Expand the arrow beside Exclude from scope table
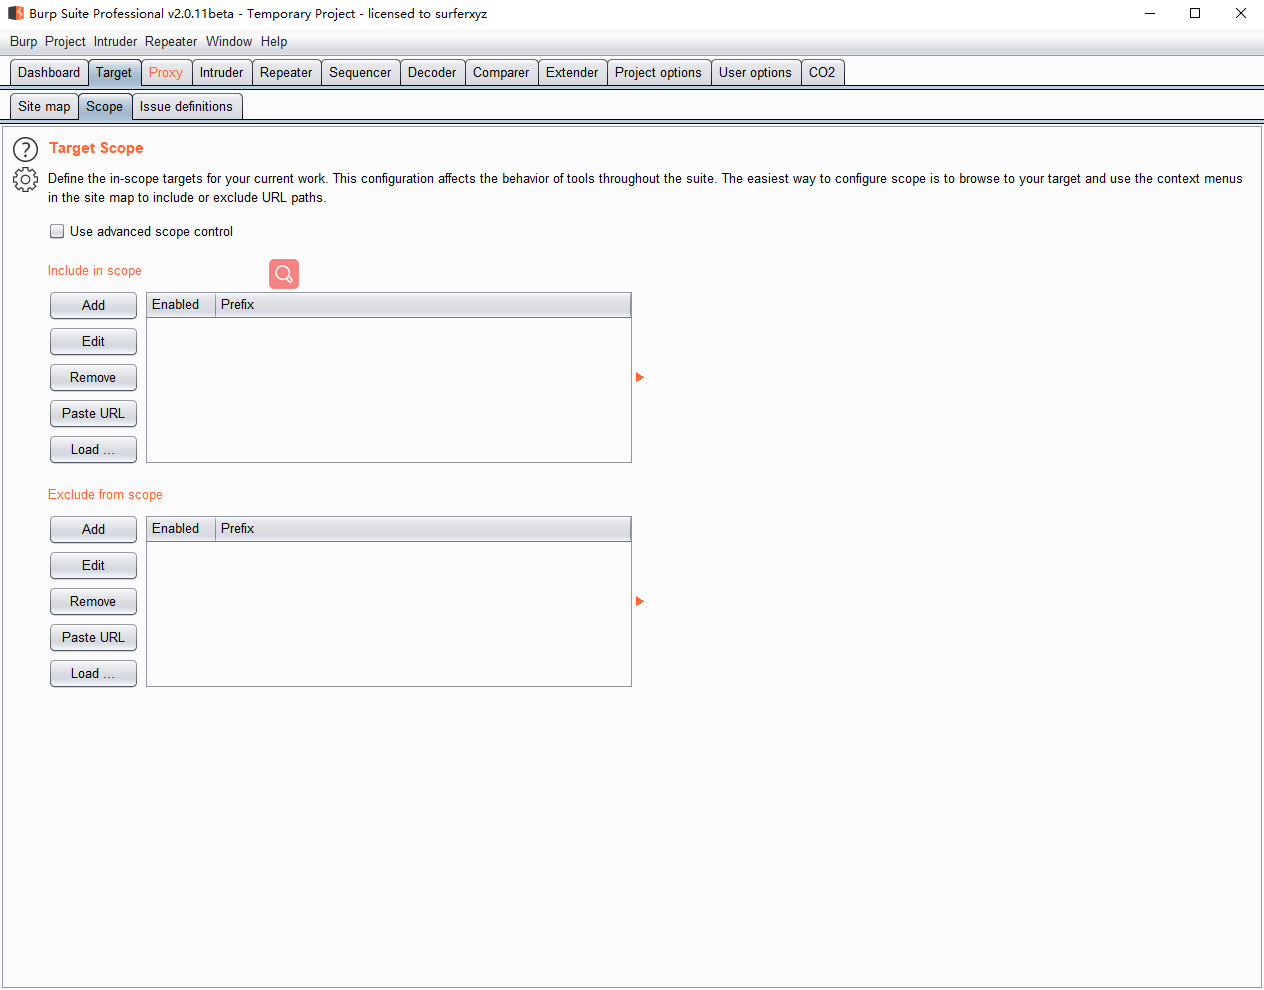 point(640,601)
